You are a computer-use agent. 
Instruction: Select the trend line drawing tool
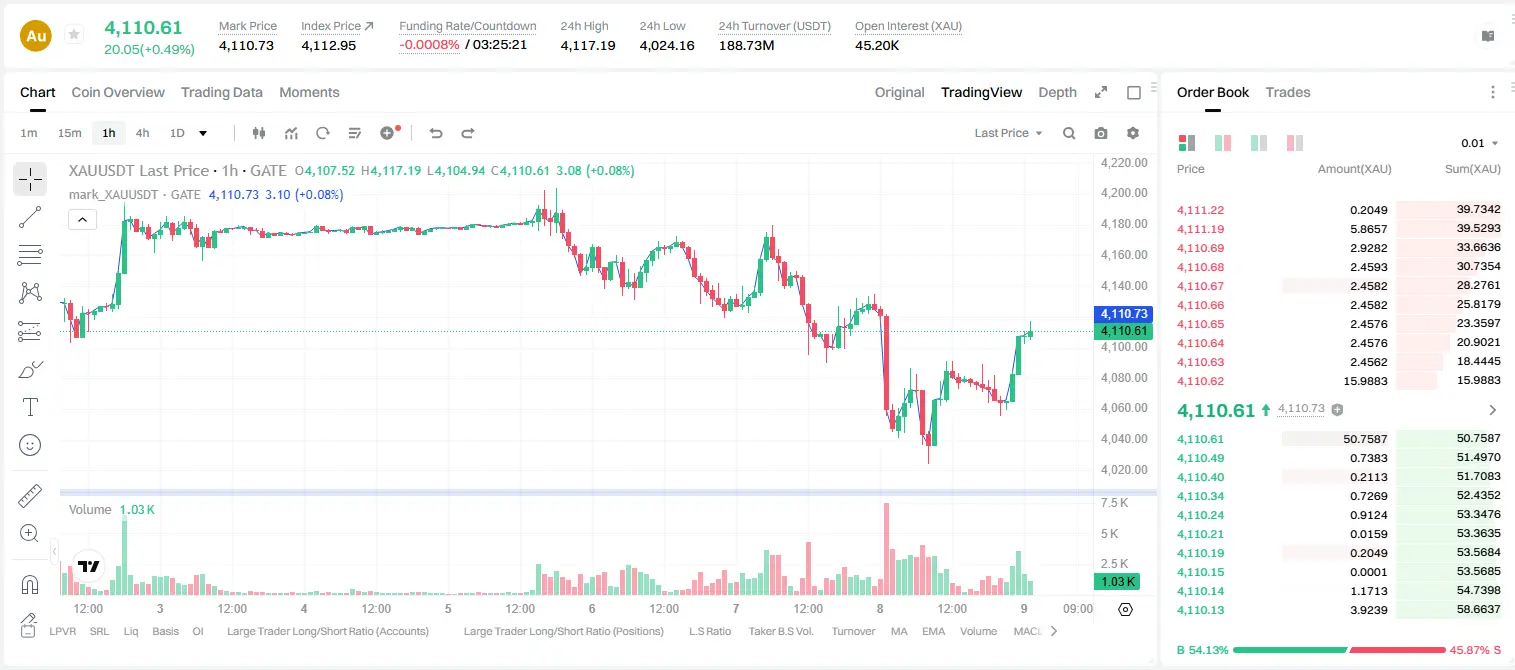[30, 217]
